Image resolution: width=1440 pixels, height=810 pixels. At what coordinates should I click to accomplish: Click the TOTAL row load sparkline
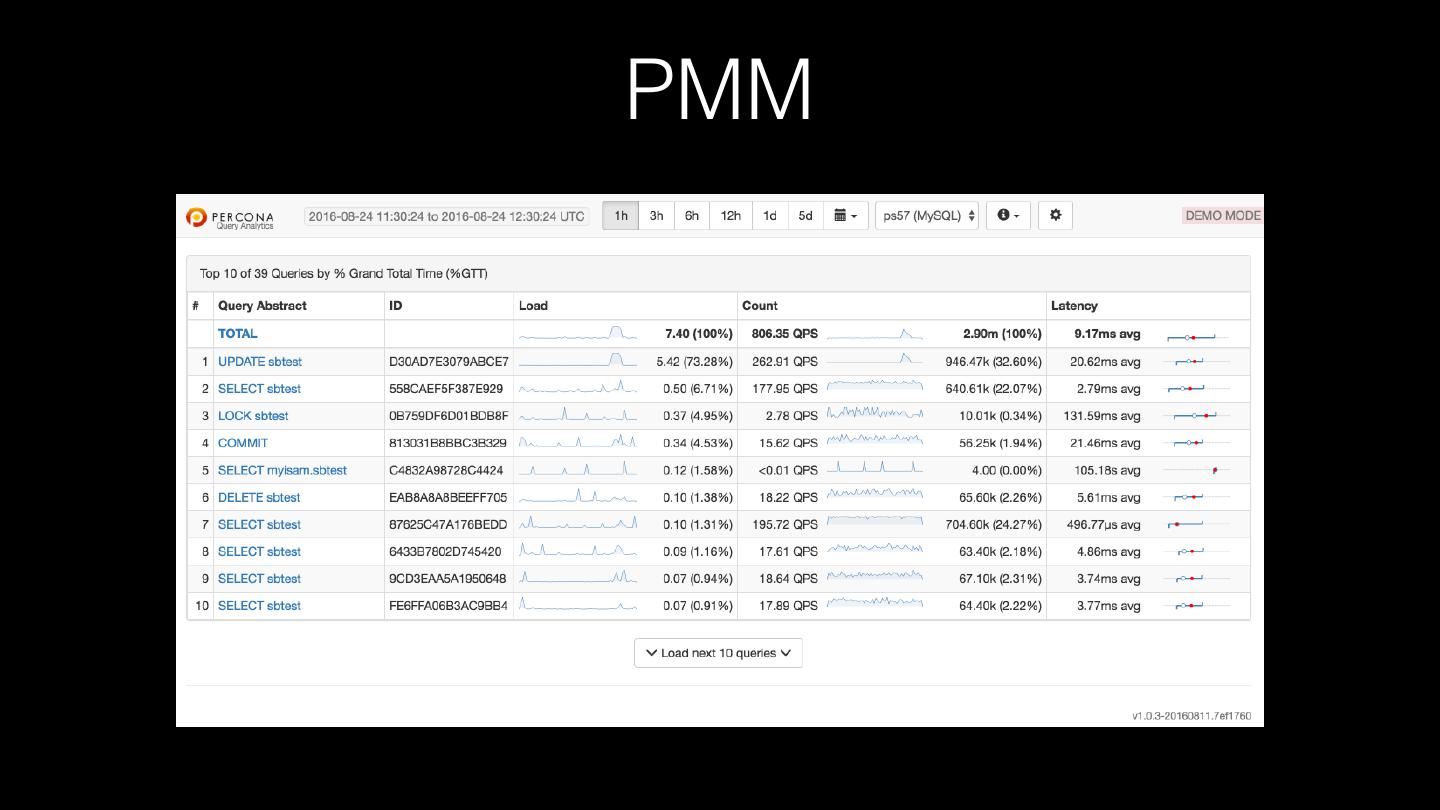click(x=578, y=333)
